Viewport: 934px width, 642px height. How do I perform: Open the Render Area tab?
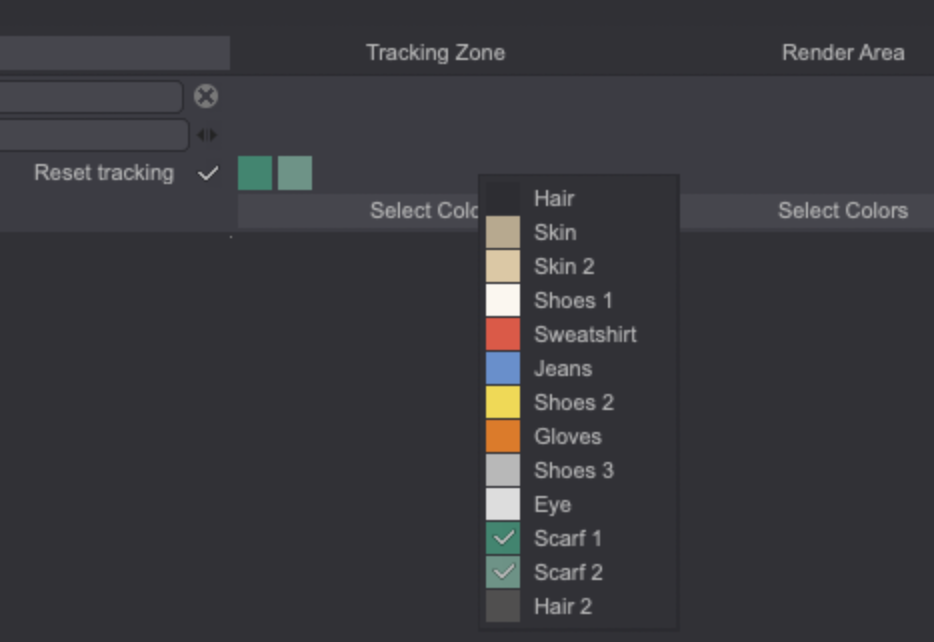pyautogui.click(x=843, y=52)
